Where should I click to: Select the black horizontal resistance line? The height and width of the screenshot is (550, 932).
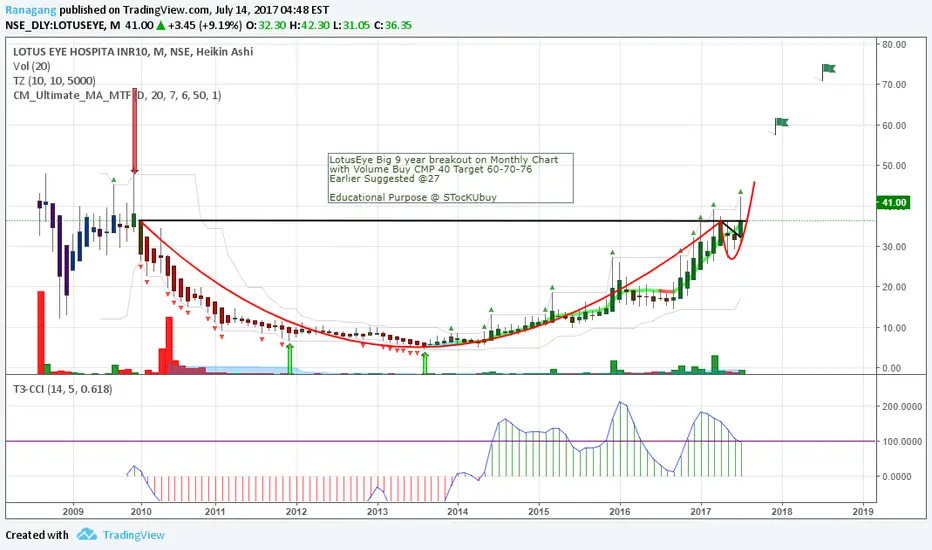443,221
